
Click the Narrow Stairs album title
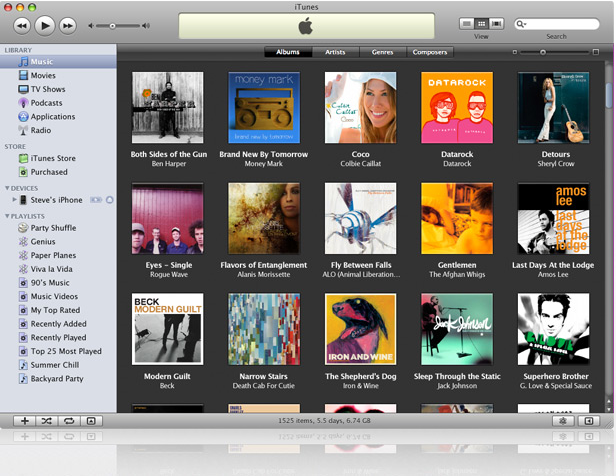pos(264,376)
